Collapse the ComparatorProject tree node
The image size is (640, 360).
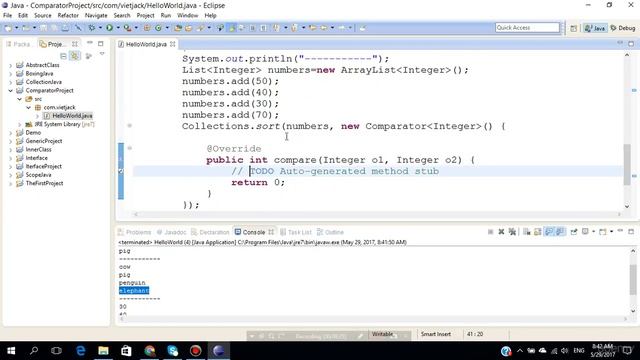tap(11, 91)
